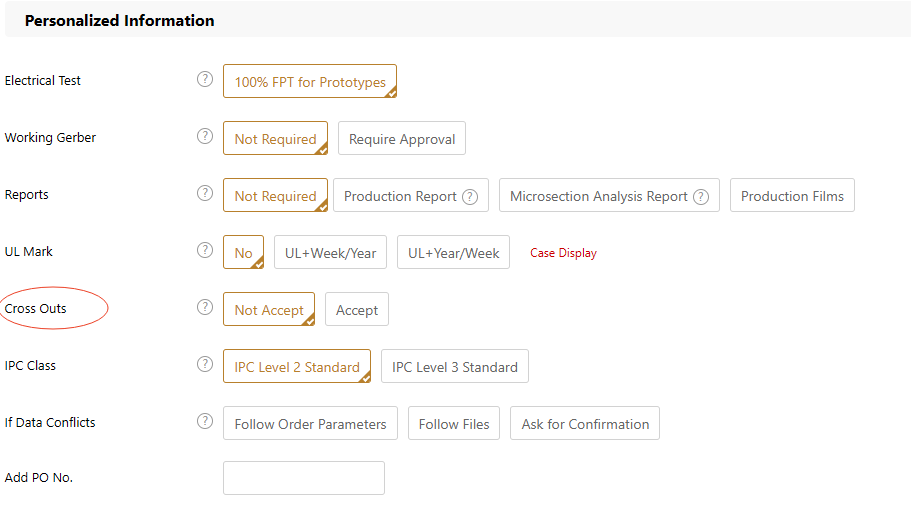Click help icon beside Working Gerber

coord(205,137)
